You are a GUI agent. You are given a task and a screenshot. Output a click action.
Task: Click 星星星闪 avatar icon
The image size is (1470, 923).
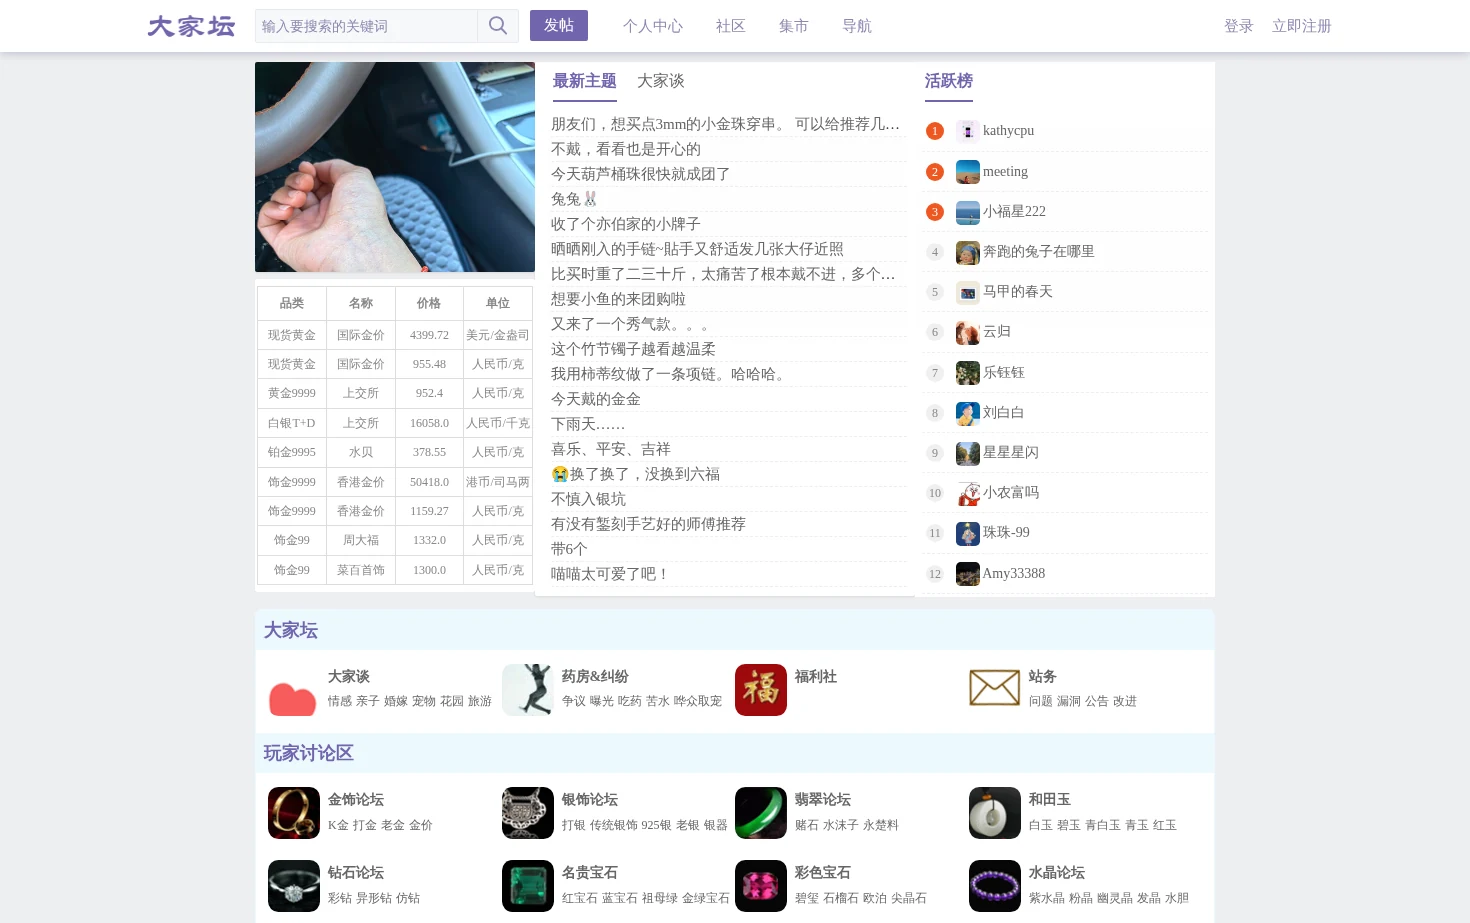coord(967,453)
